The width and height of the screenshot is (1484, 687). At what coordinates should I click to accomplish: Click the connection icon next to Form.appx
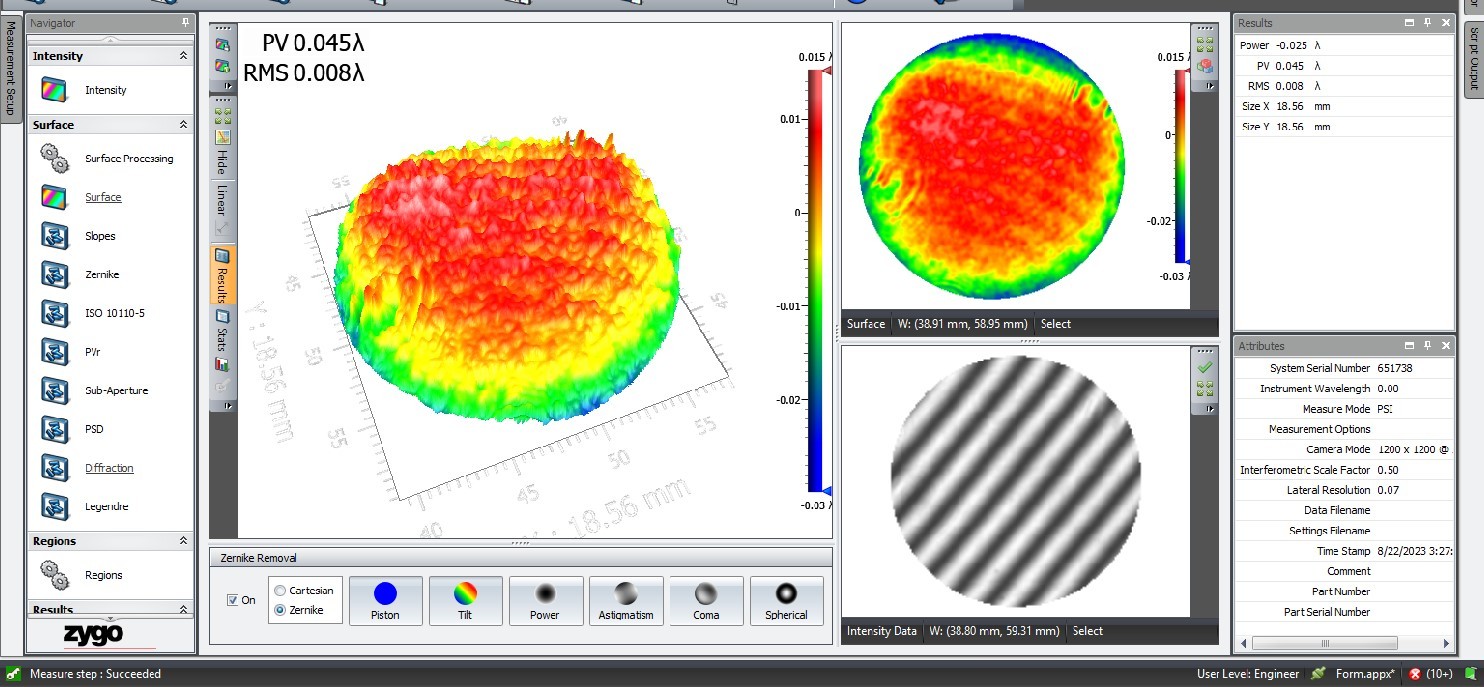click(1319, 674)
